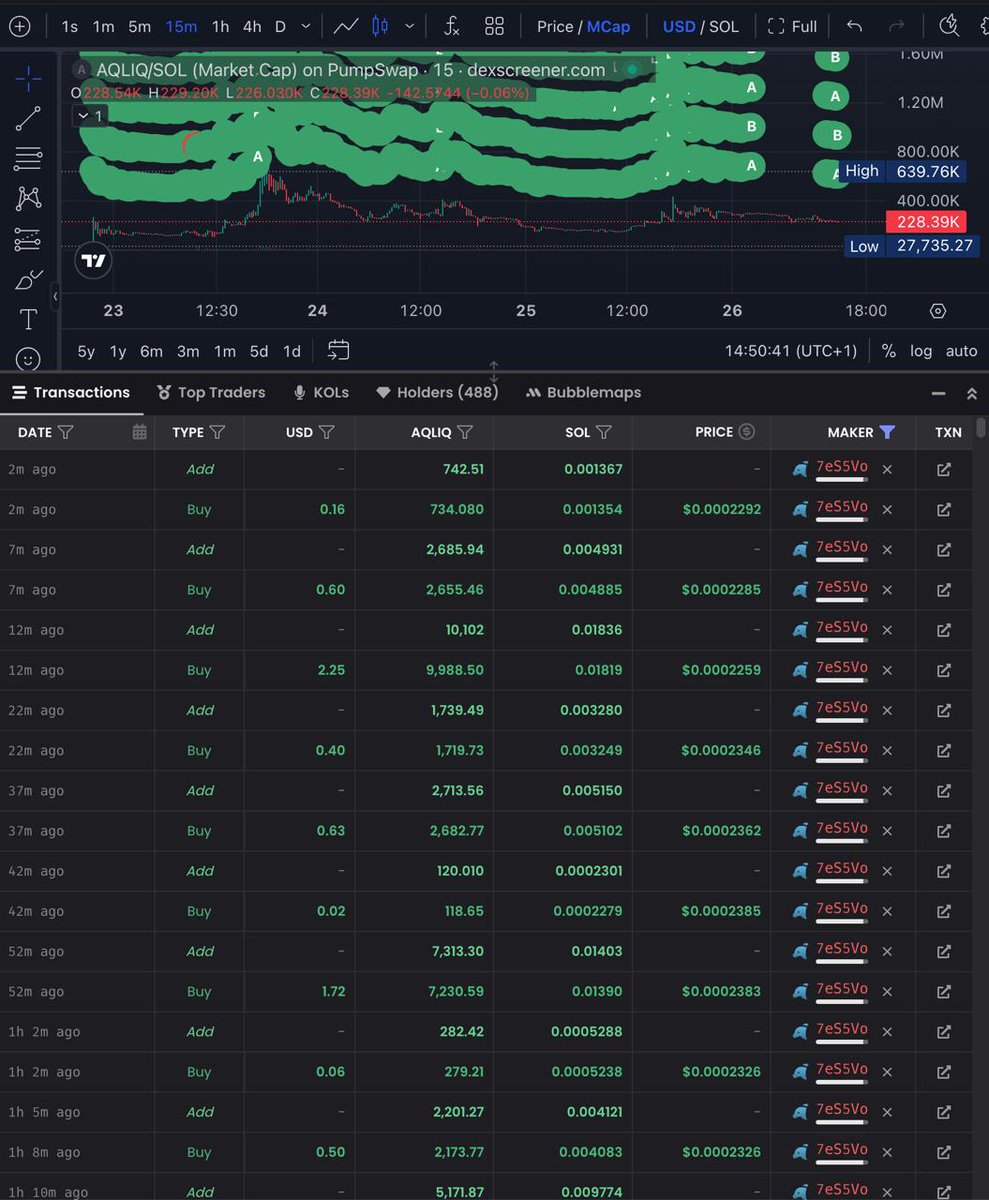
Task: Open the TYPE column filter
Action: point(217,432)
